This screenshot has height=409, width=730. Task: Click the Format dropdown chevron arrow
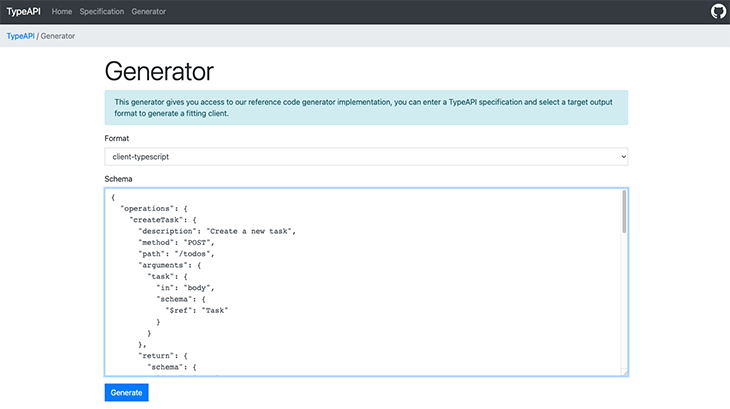622,157
